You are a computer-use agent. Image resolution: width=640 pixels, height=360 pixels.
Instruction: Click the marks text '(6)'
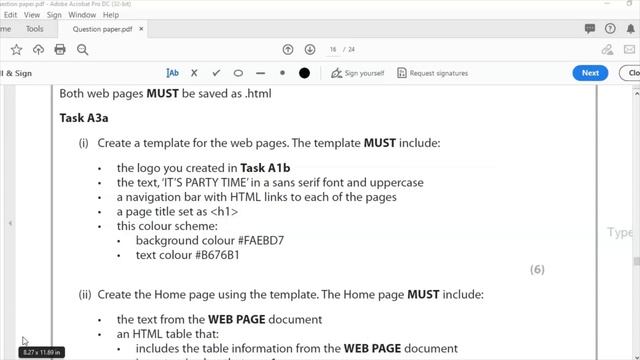pyautogui.click(x=537, y=269)
